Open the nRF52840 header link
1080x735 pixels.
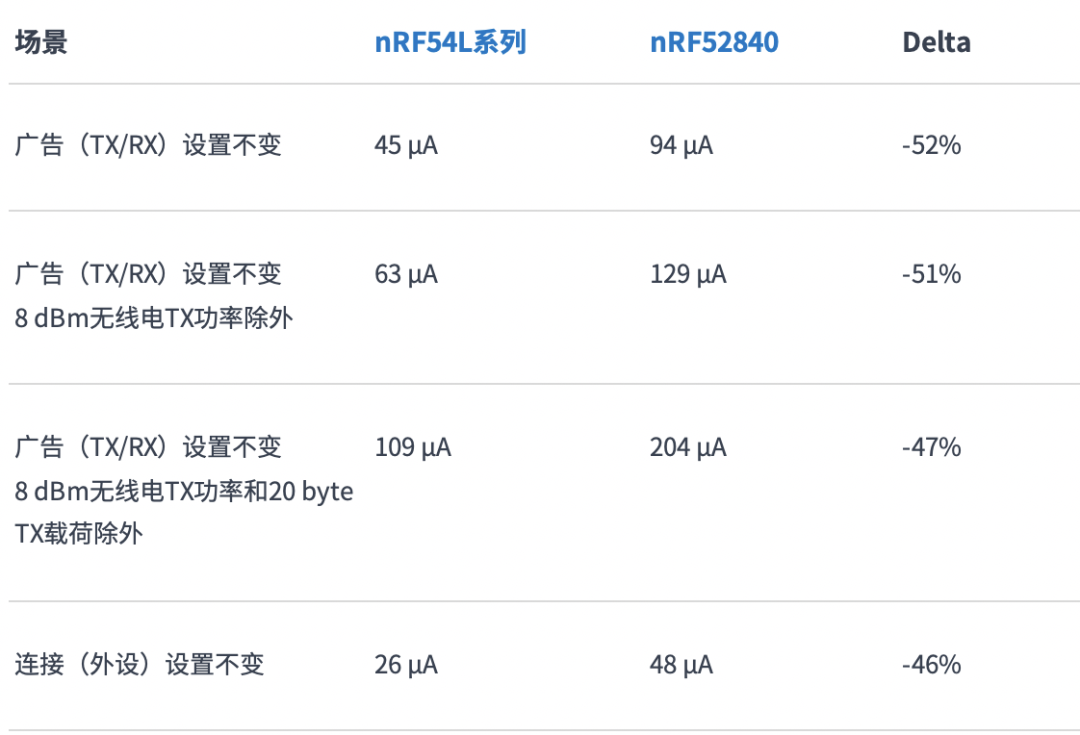pyautogui.click(x=714, y=43)
